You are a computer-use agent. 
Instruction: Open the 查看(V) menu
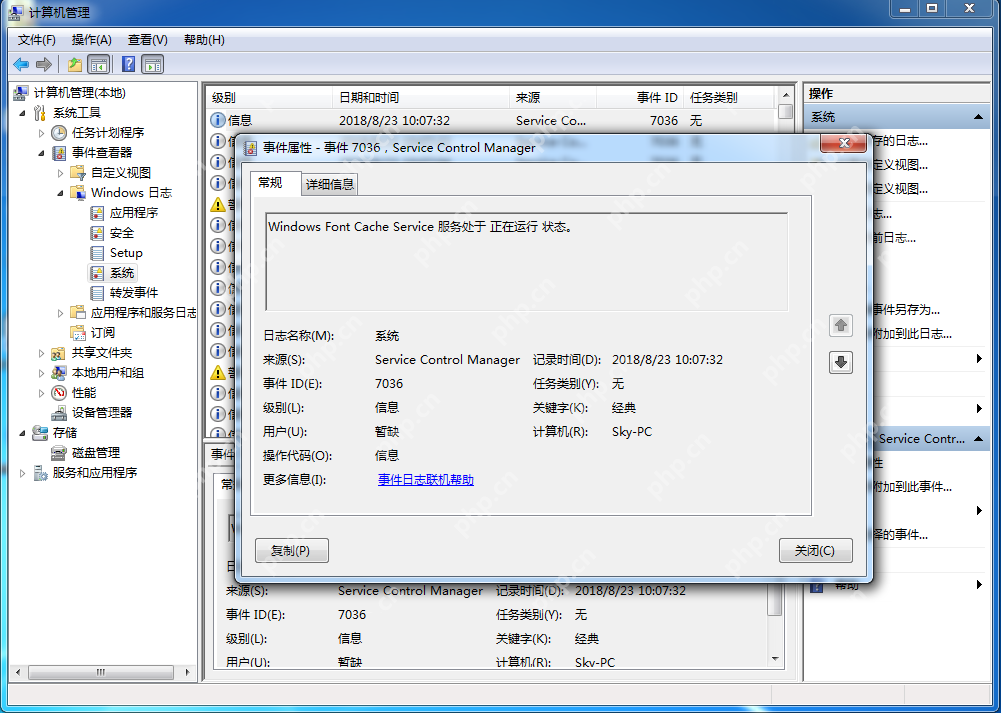[147, 39]
